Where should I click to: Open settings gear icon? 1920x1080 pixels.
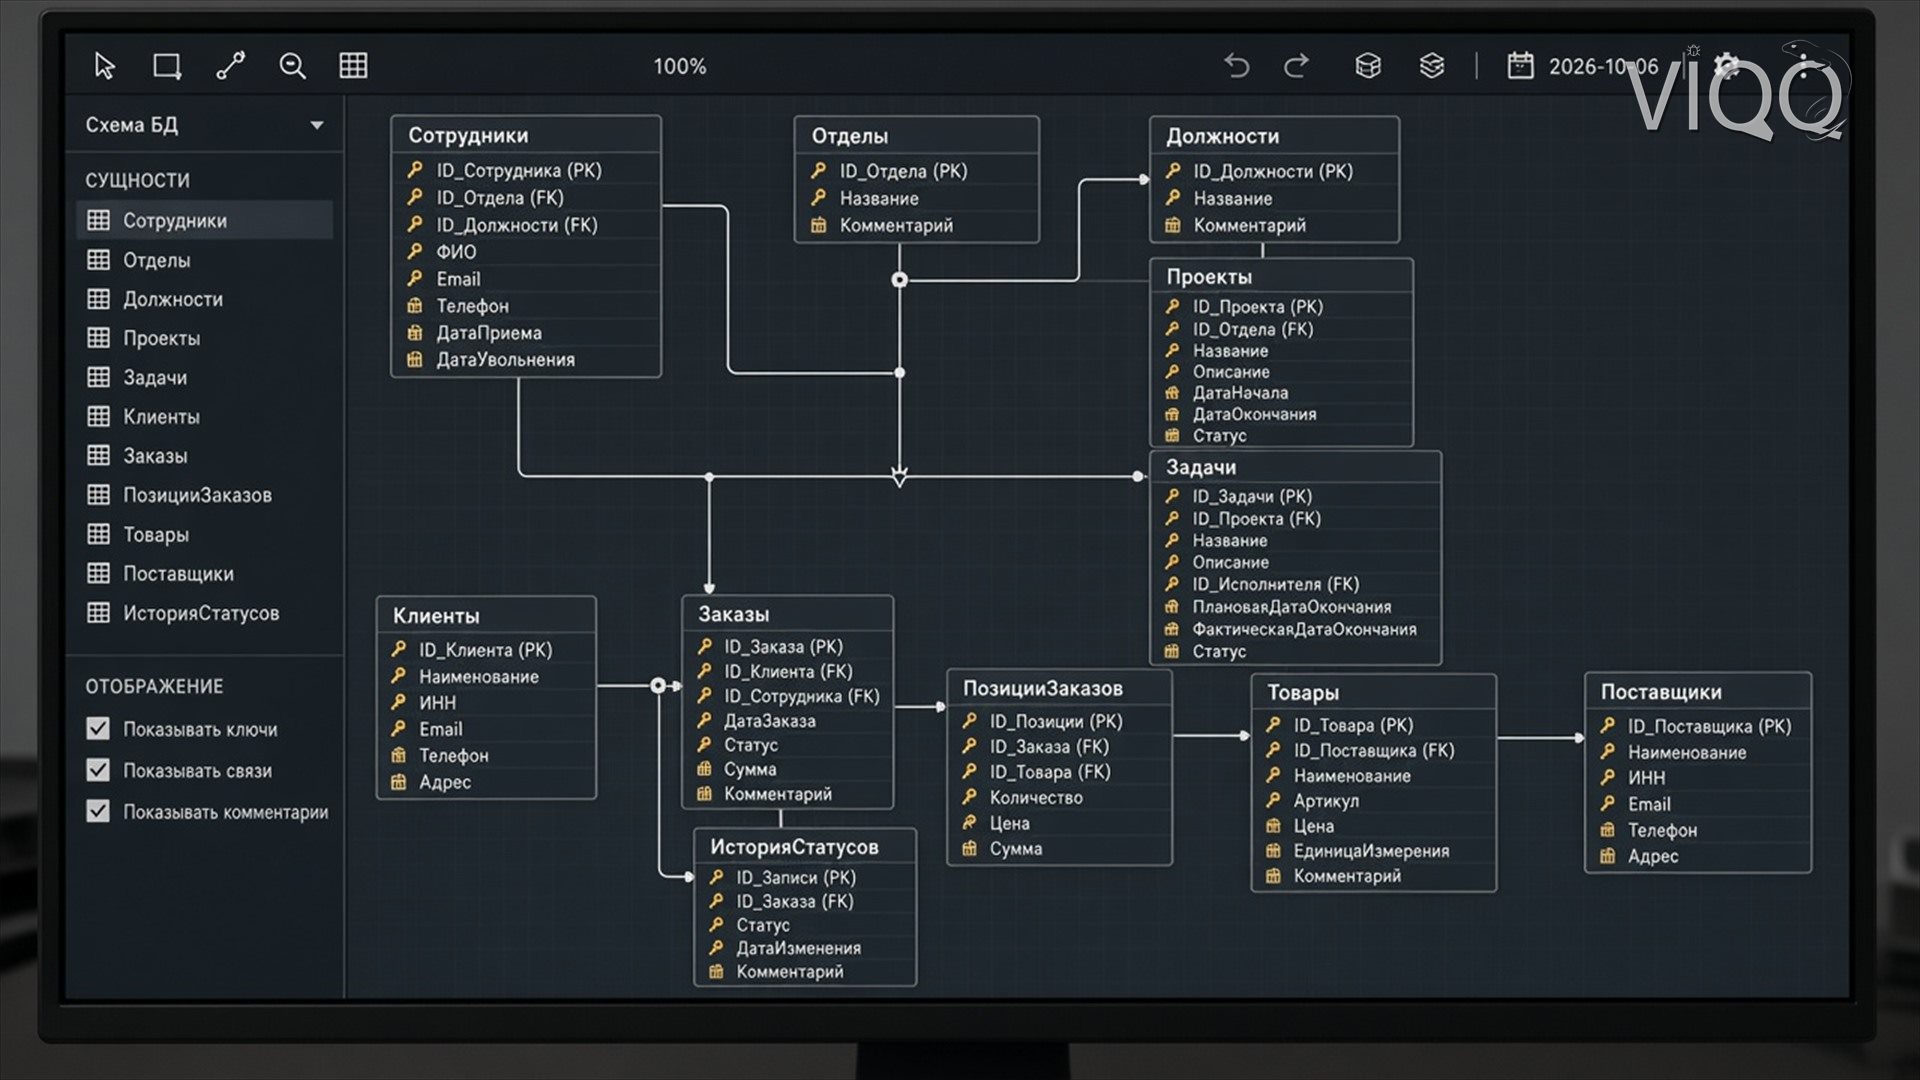1727,66
